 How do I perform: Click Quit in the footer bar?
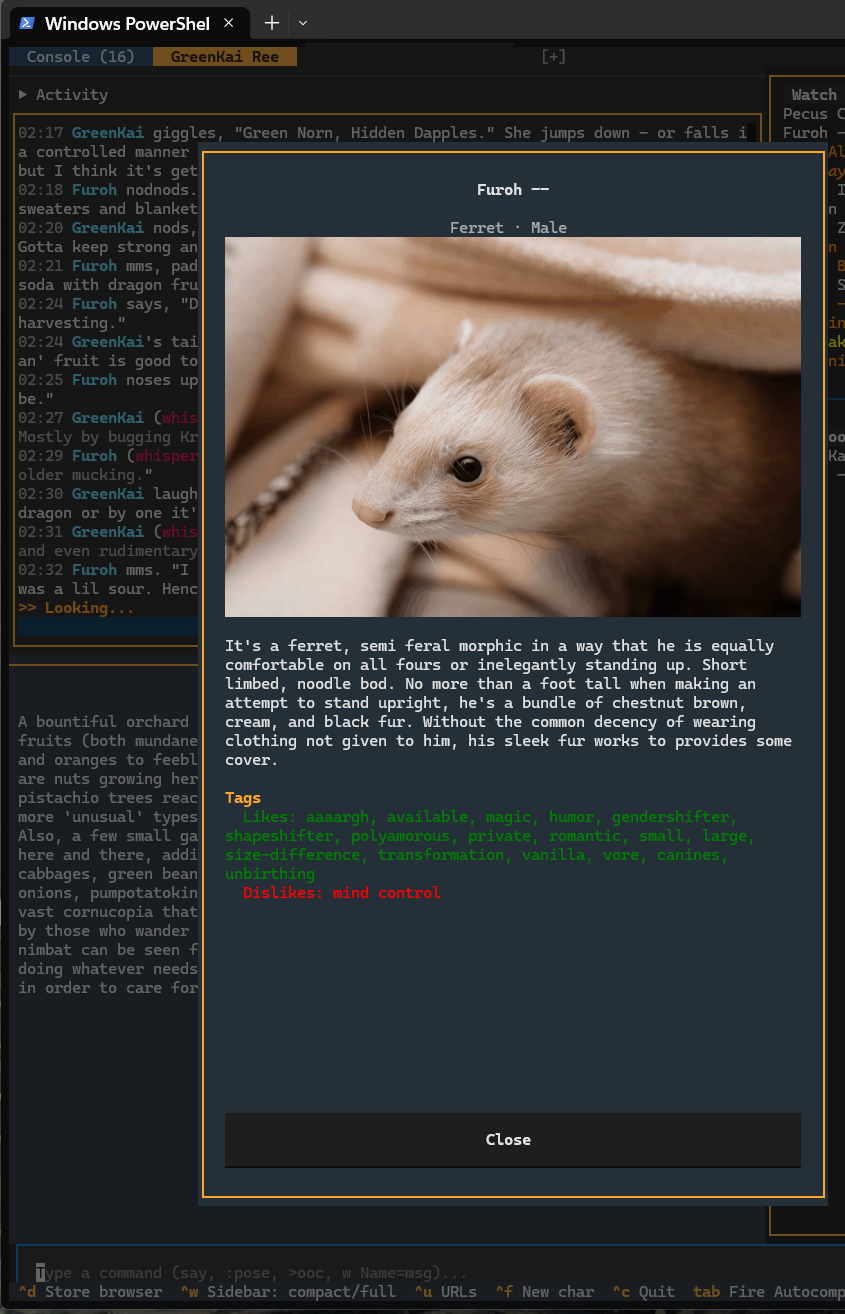(x=644, y=1292)
